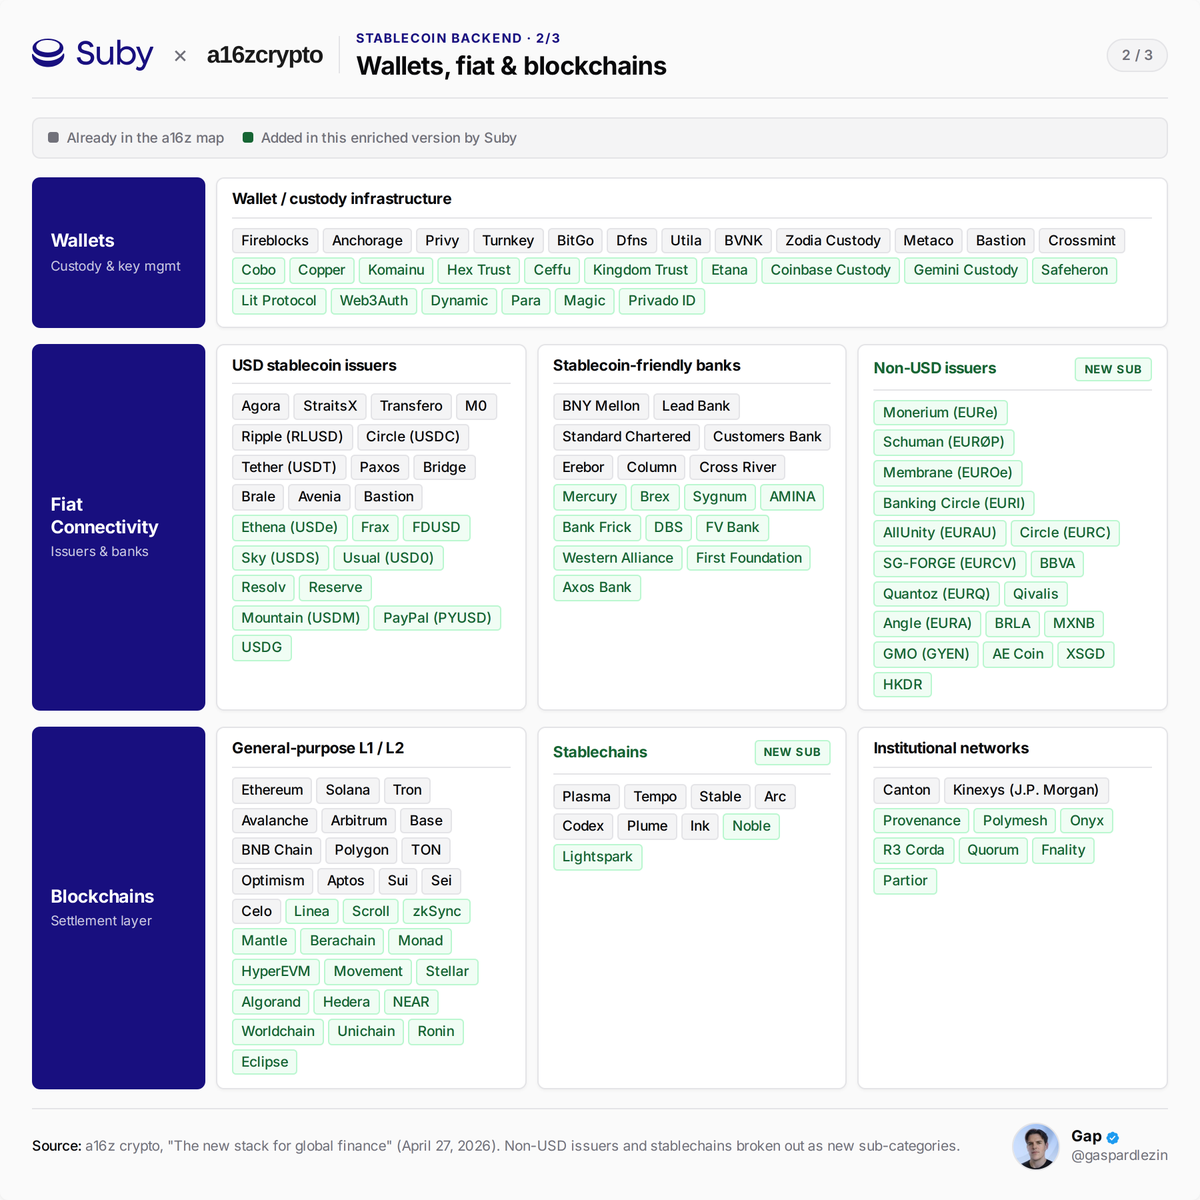Click the 2 / 3 page indicator
The width and height of the screenshot is (1200, 1200).
tap(1137, 55)
